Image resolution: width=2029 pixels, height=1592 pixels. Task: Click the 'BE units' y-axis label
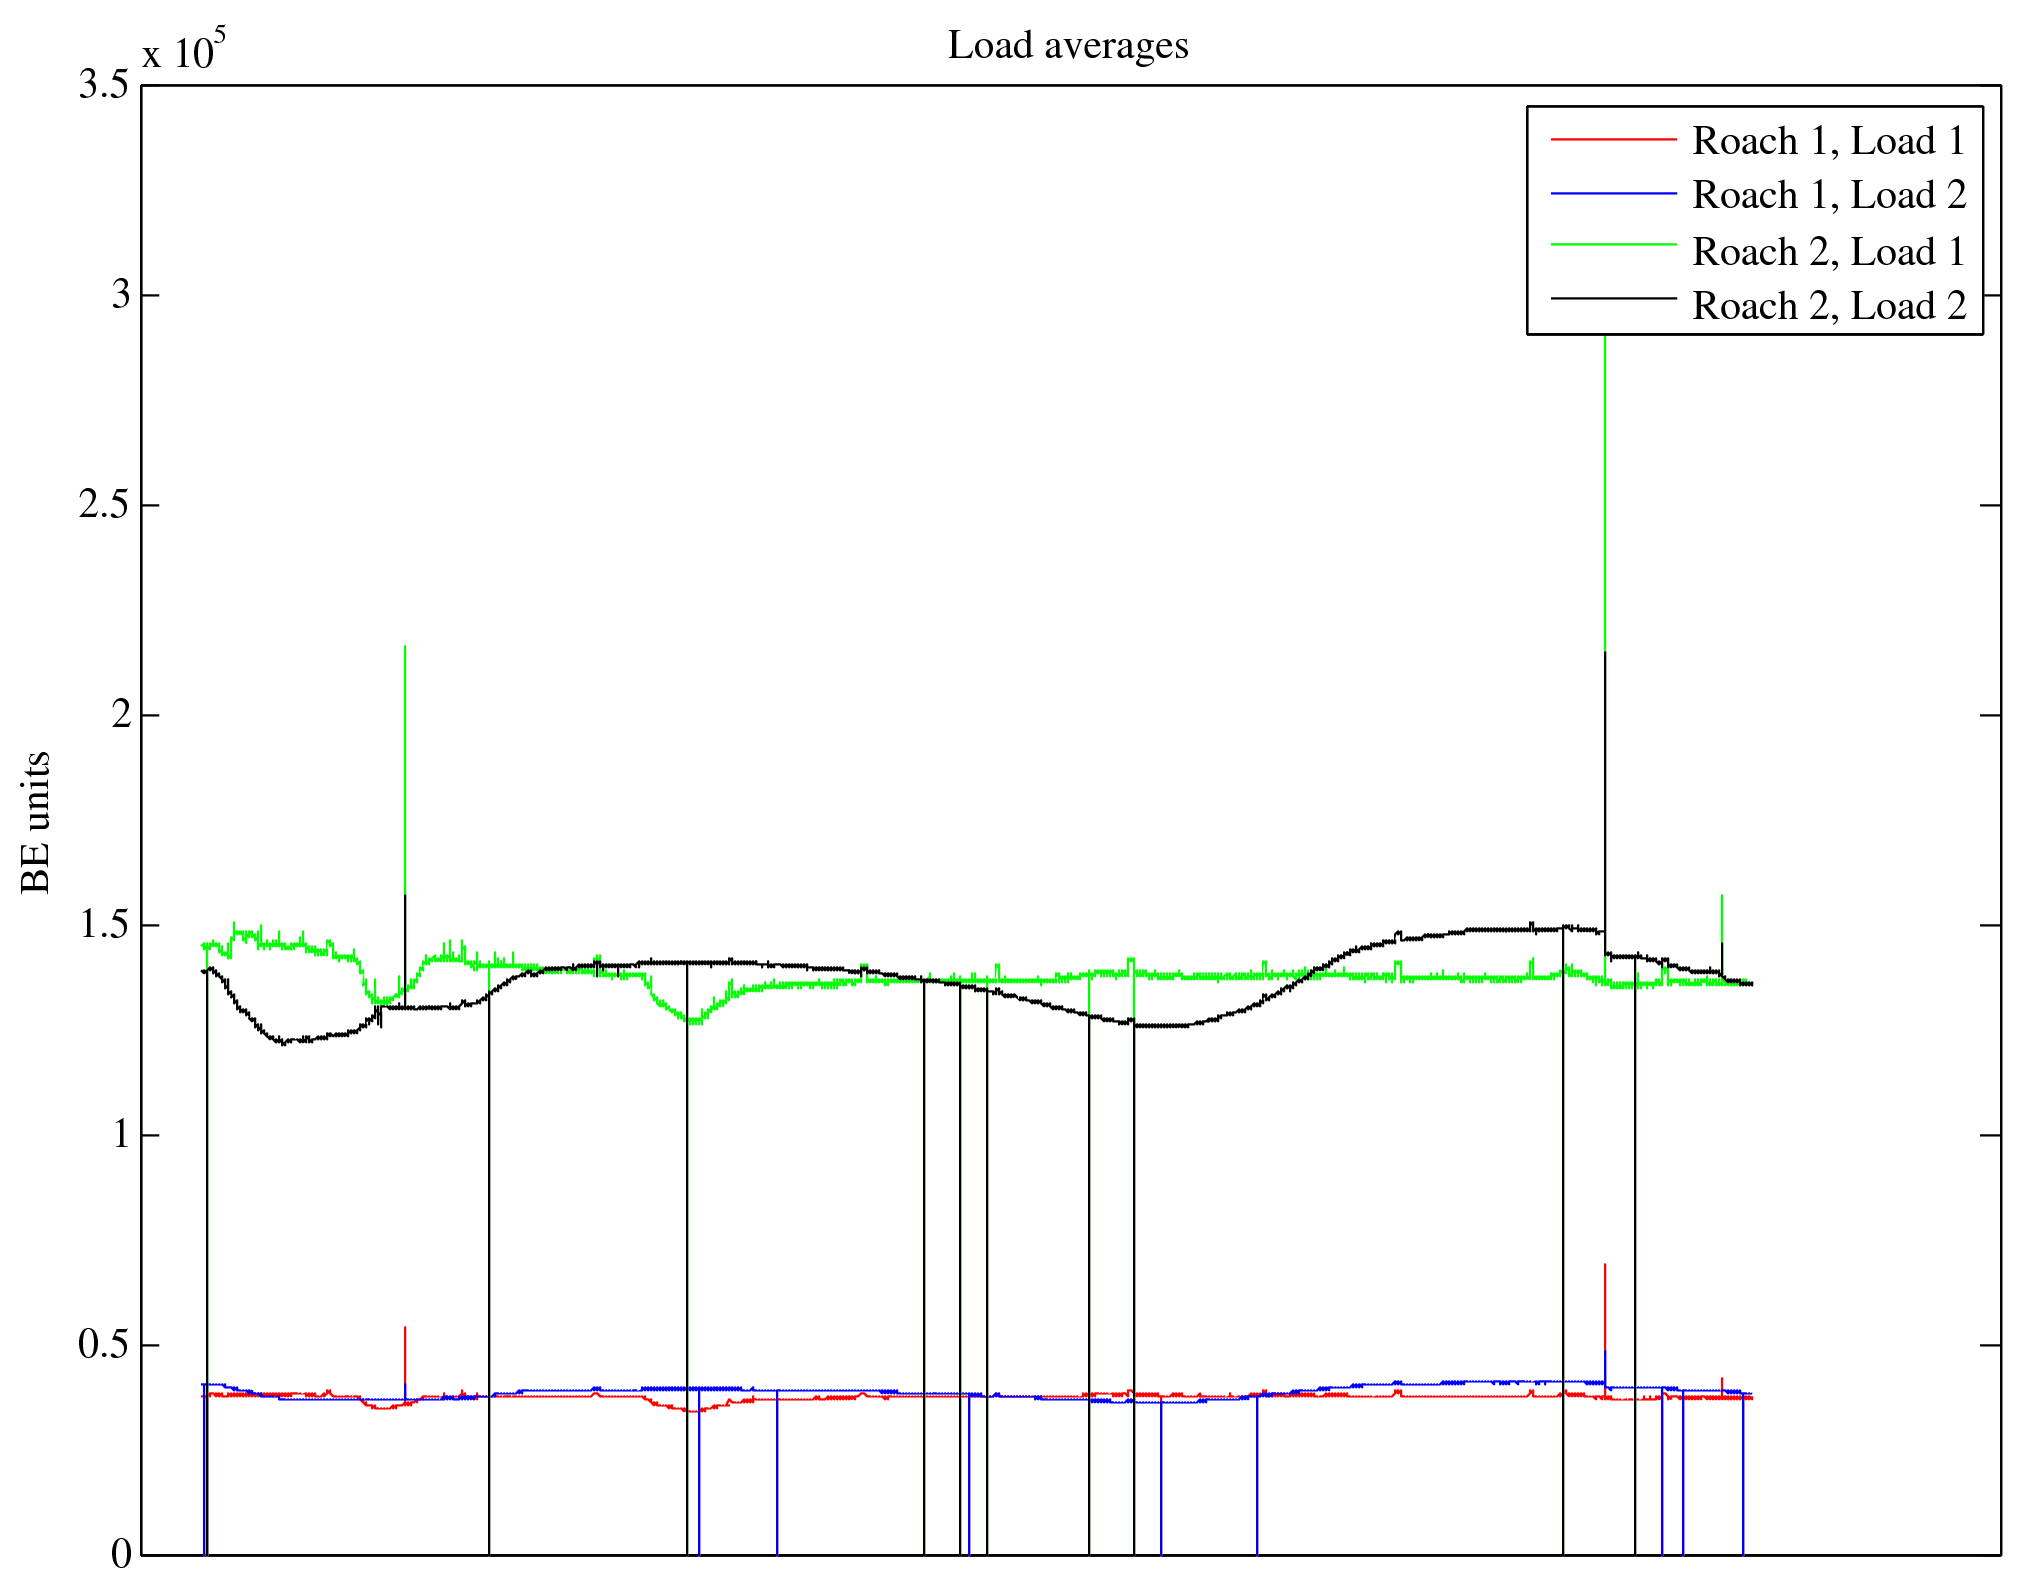tap(36, 822)
